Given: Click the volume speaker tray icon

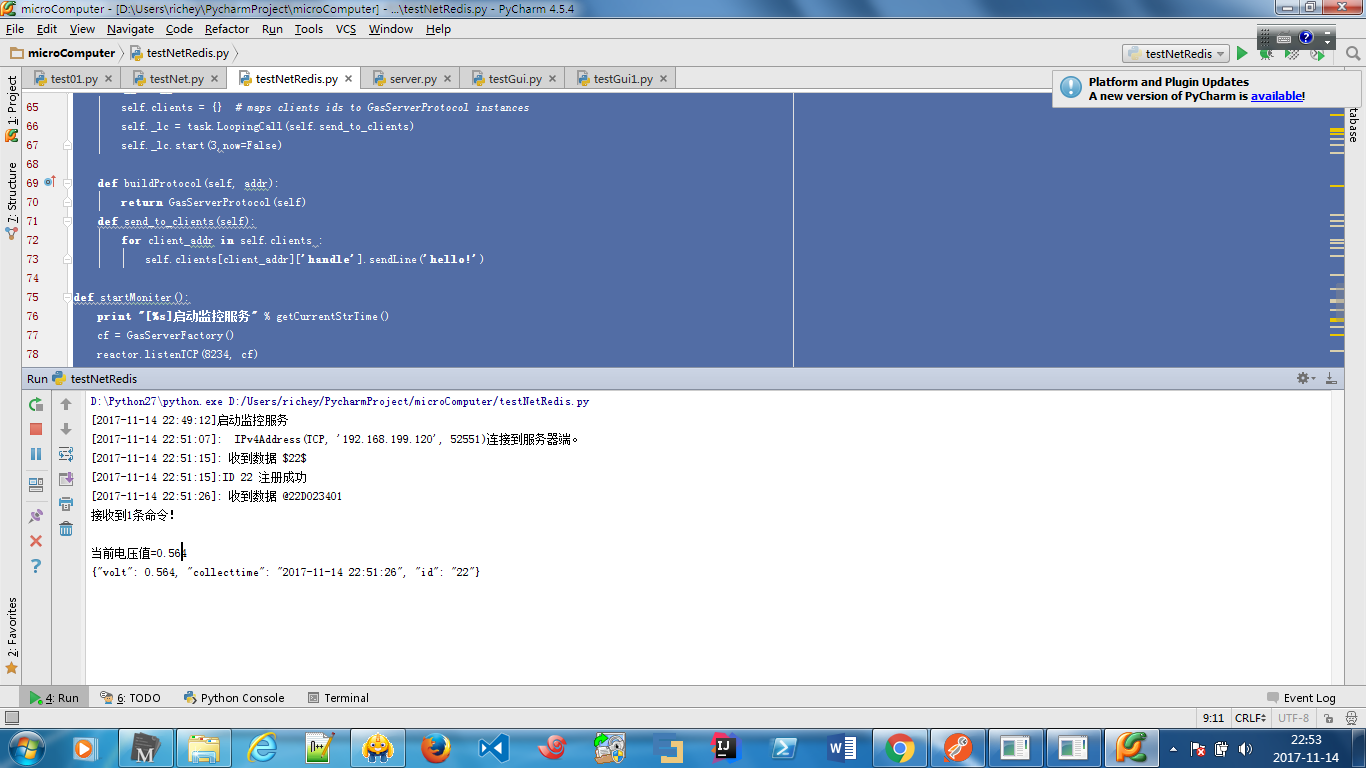Looking at the screenshot, I should tap(1245, 748).
